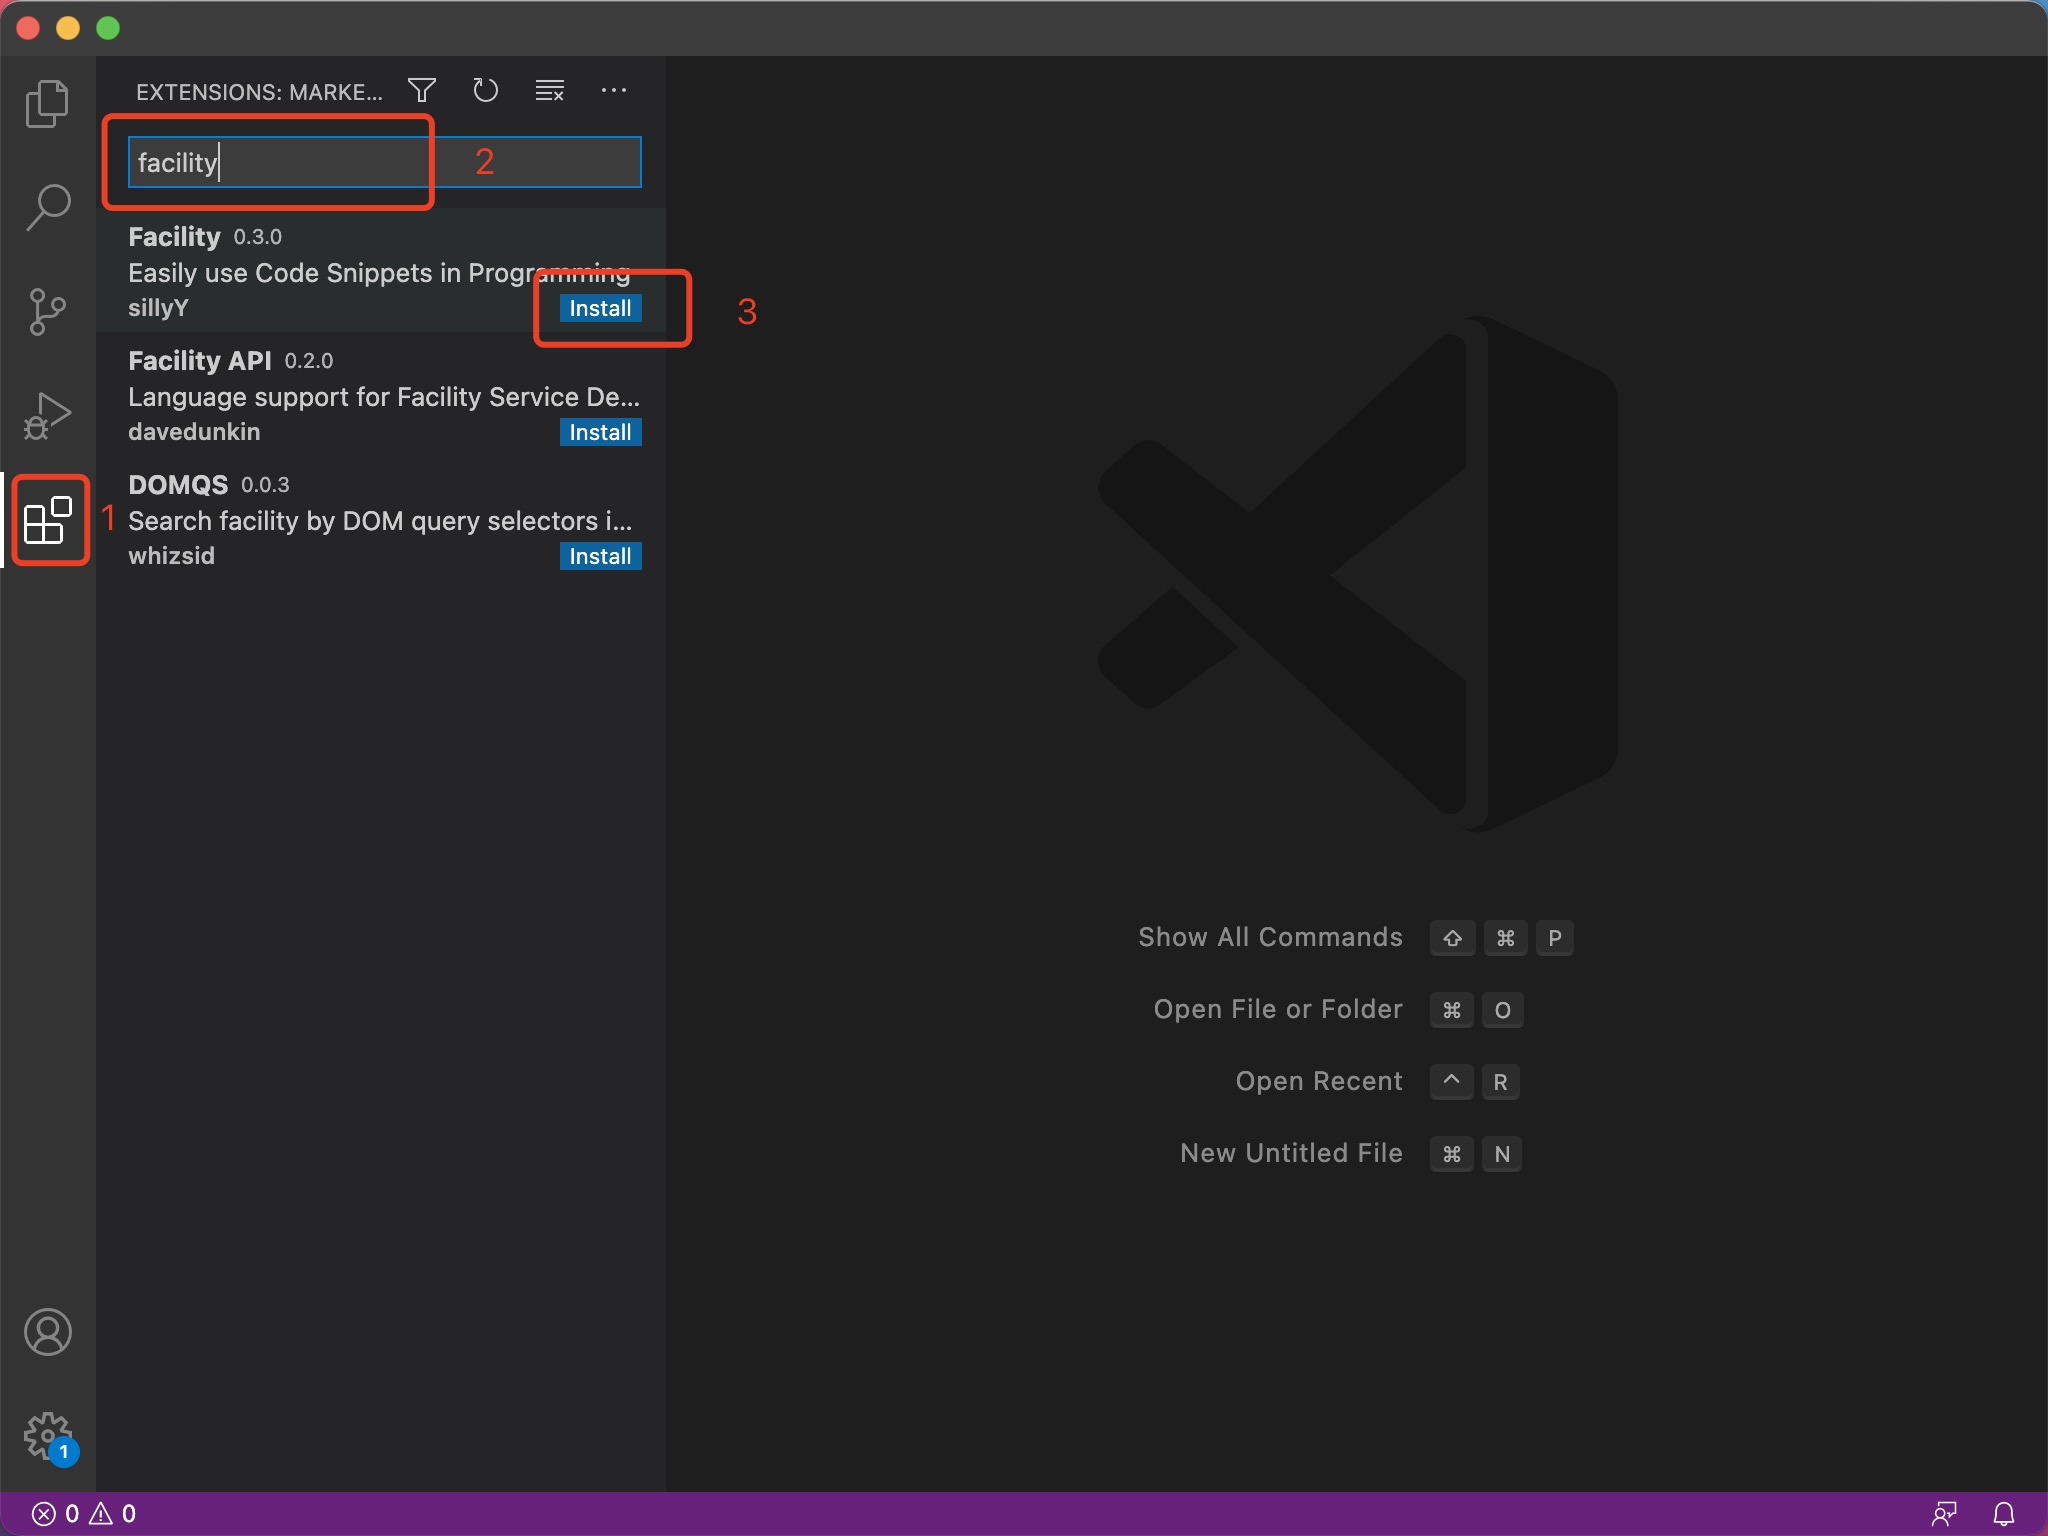
Task: Click the sillyY publisher name
Action: pyautogui.click(x=158, y=308)
